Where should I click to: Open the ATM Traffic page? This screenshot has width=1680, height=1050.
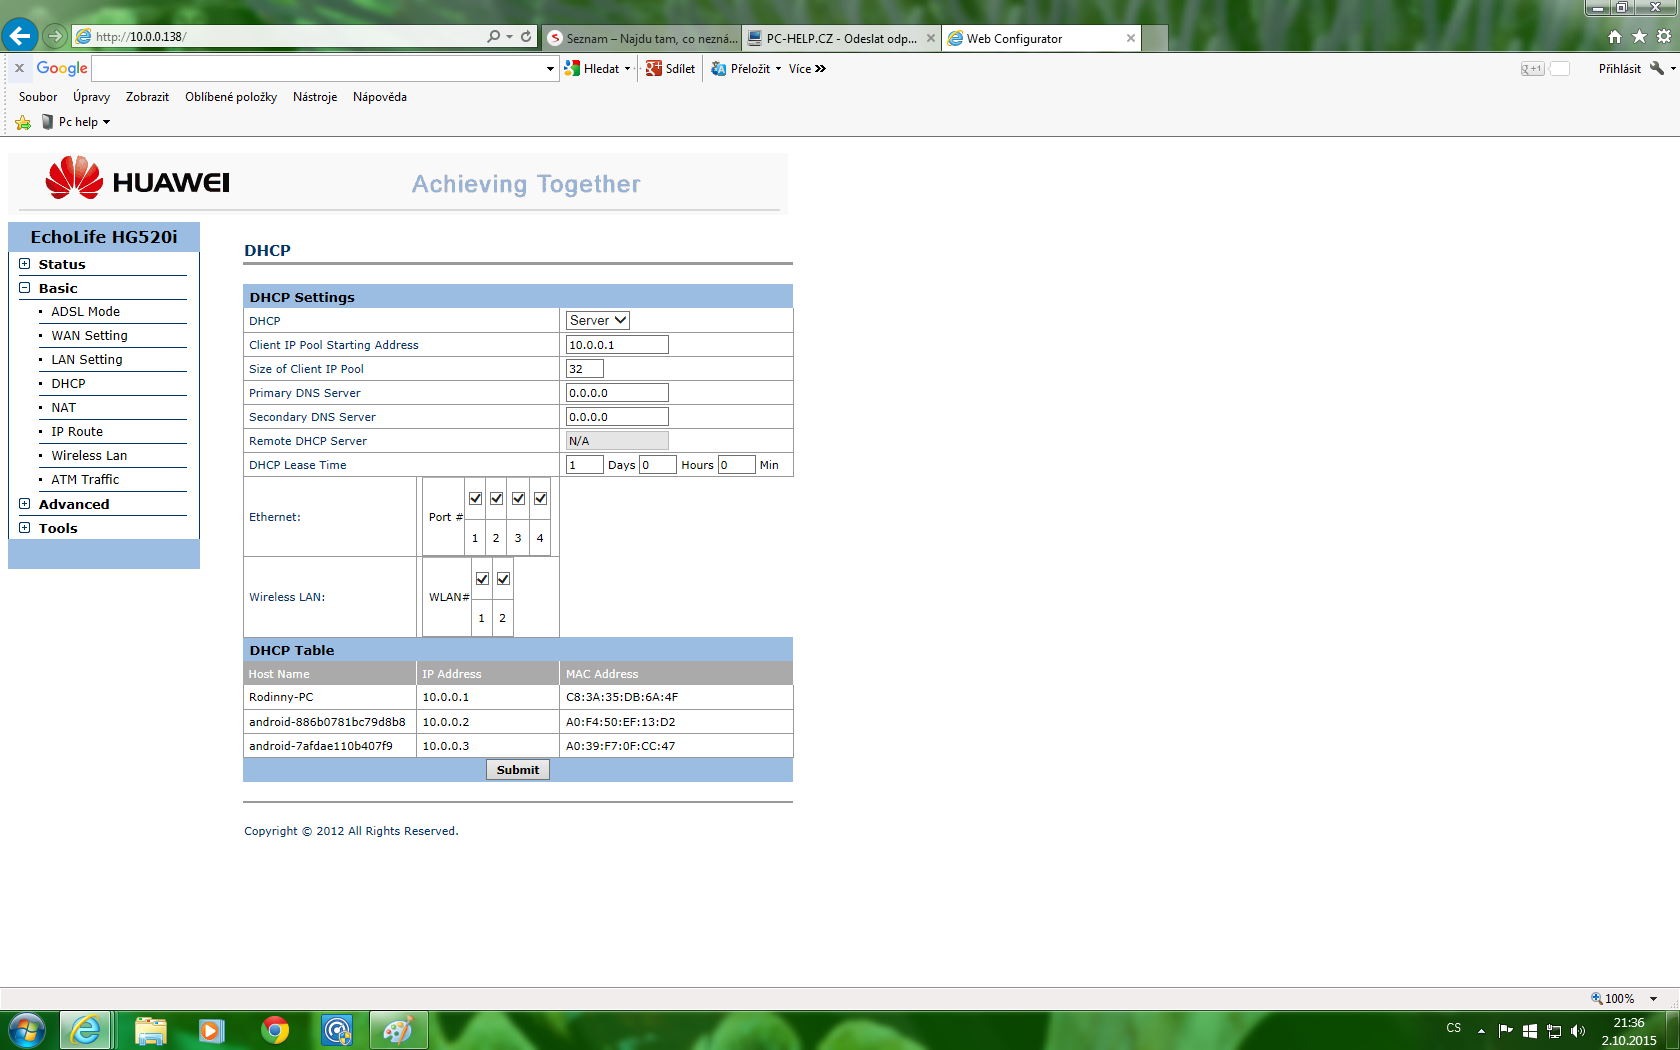[x=85, y=480]
